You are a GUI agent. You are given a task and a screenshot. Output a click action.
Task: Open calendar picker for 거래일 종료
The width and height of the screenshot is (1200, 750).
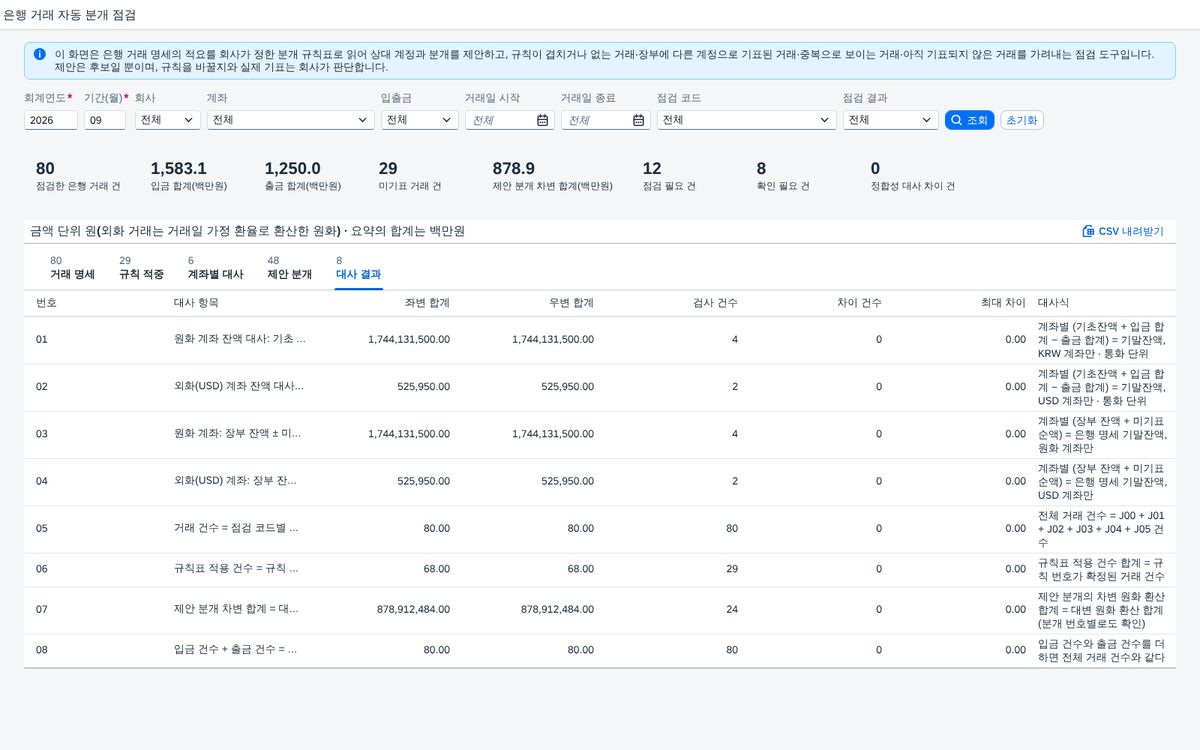tap(639, 120)
